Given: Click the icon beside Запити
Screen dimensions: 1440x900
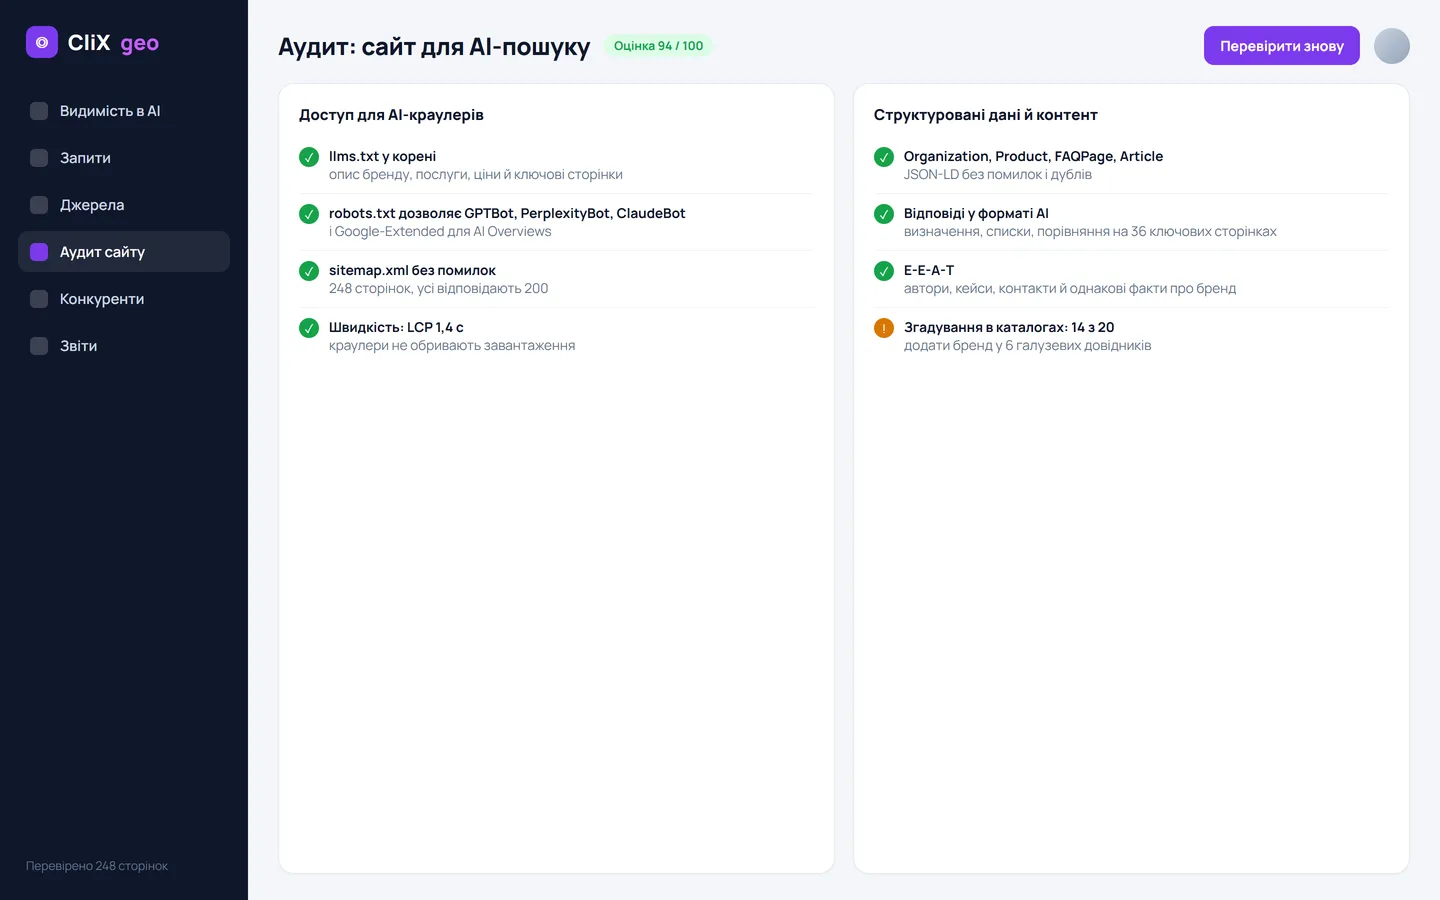Looking at the screenshot, I should (x=39, y=158).
